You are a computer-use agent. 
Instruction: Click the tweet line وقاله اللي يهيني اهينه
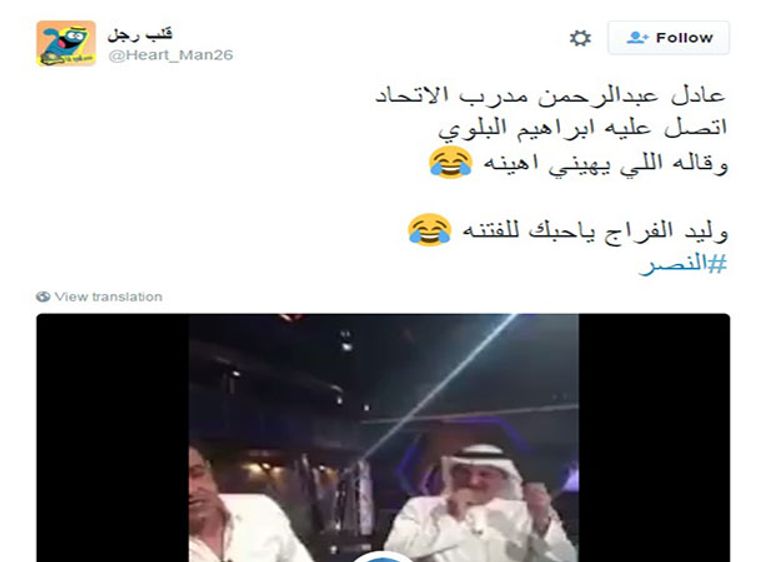coord(606,163)
